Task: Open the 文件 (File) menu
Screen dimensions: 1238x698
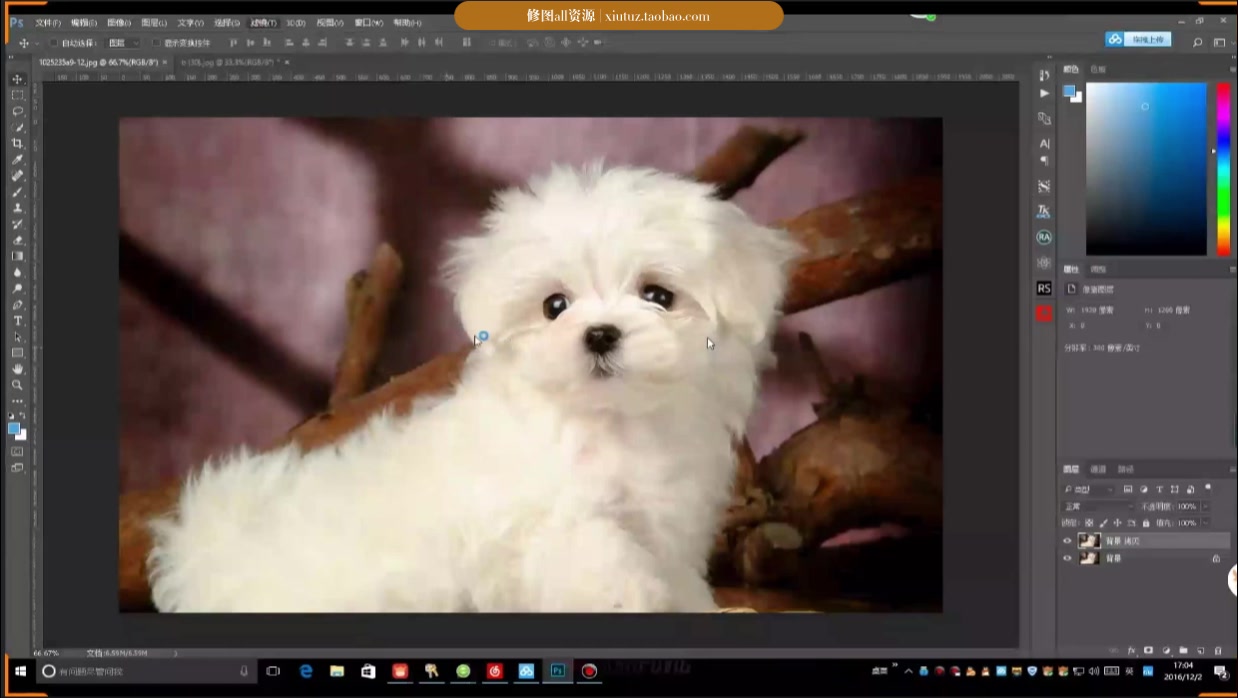Action: click(x=47, y=22)
